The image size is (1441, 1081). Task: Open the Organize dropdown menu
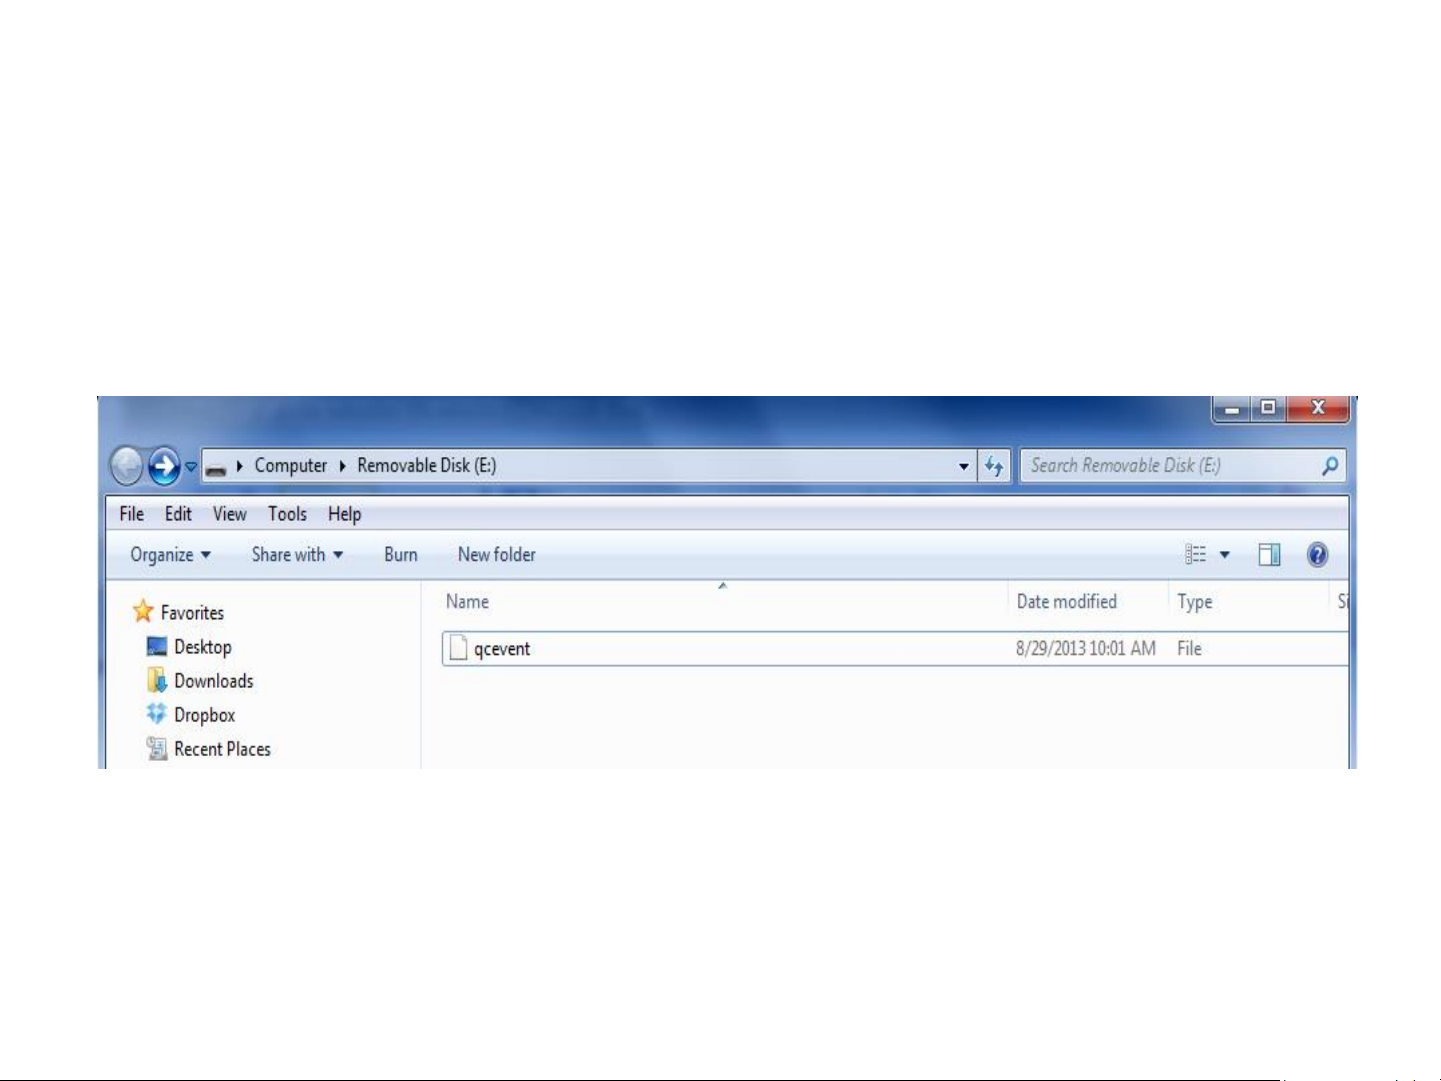coord(170,555)
